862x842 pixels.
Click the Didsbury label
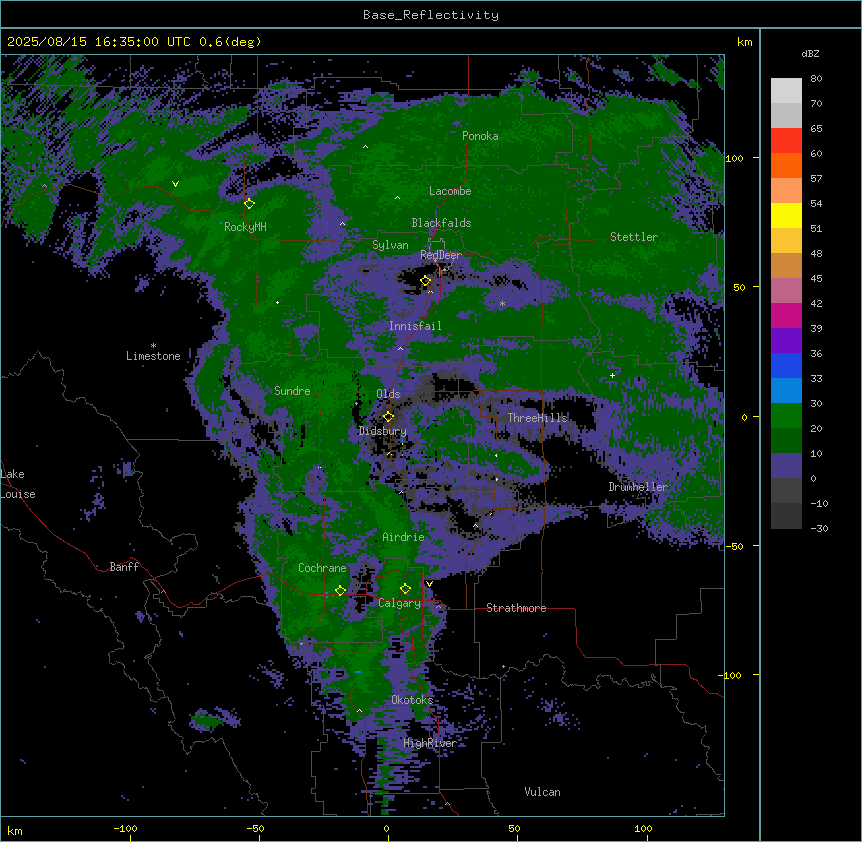click(x=383, y=431)
